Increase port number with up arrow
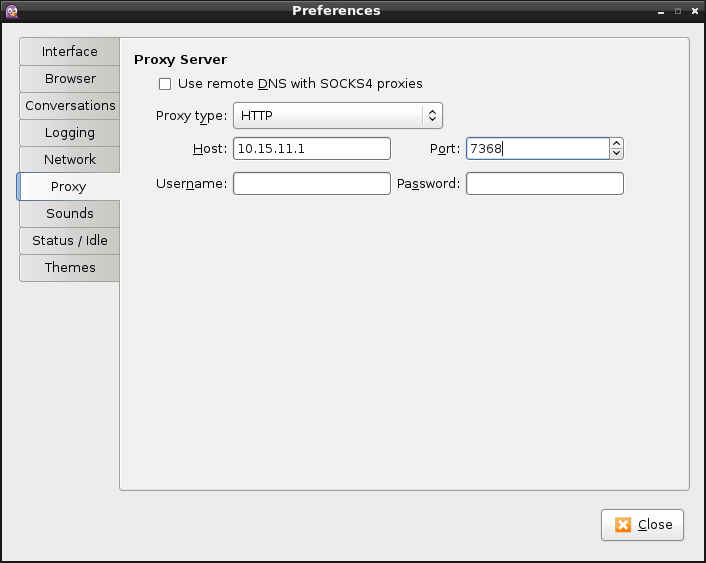This screenshot has height=563, width=706. pos(616,143)
